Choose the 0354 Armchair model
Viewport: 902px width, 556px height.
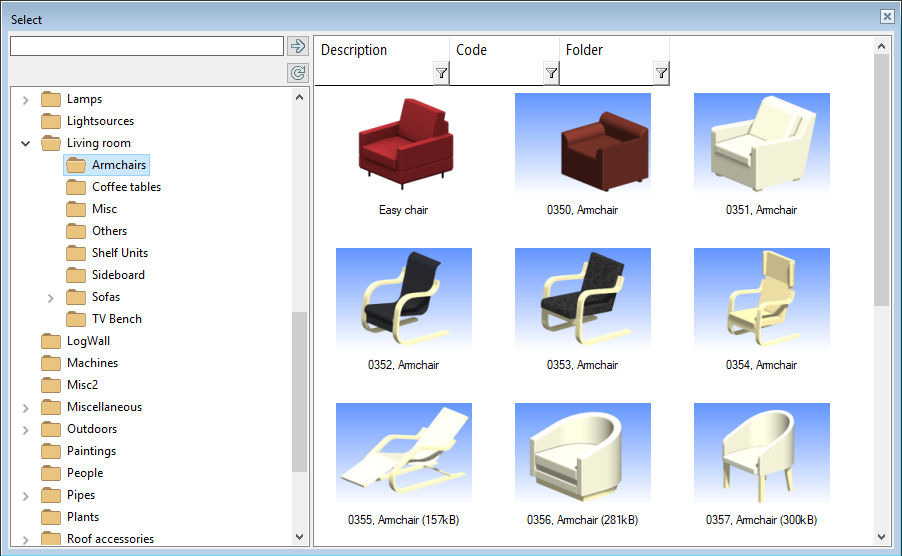(x=761, y=296)
